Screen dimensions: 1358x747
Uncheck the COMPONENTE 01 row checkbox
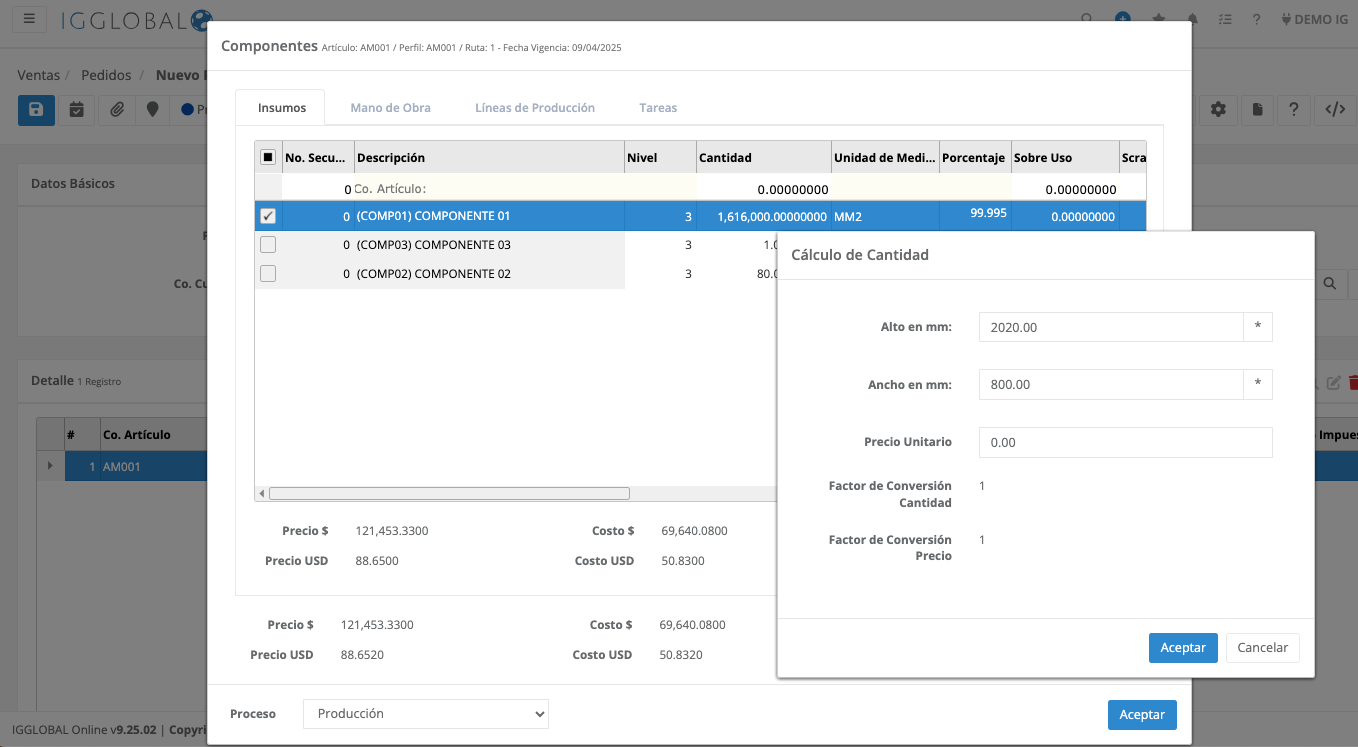(x=268, y=216)
